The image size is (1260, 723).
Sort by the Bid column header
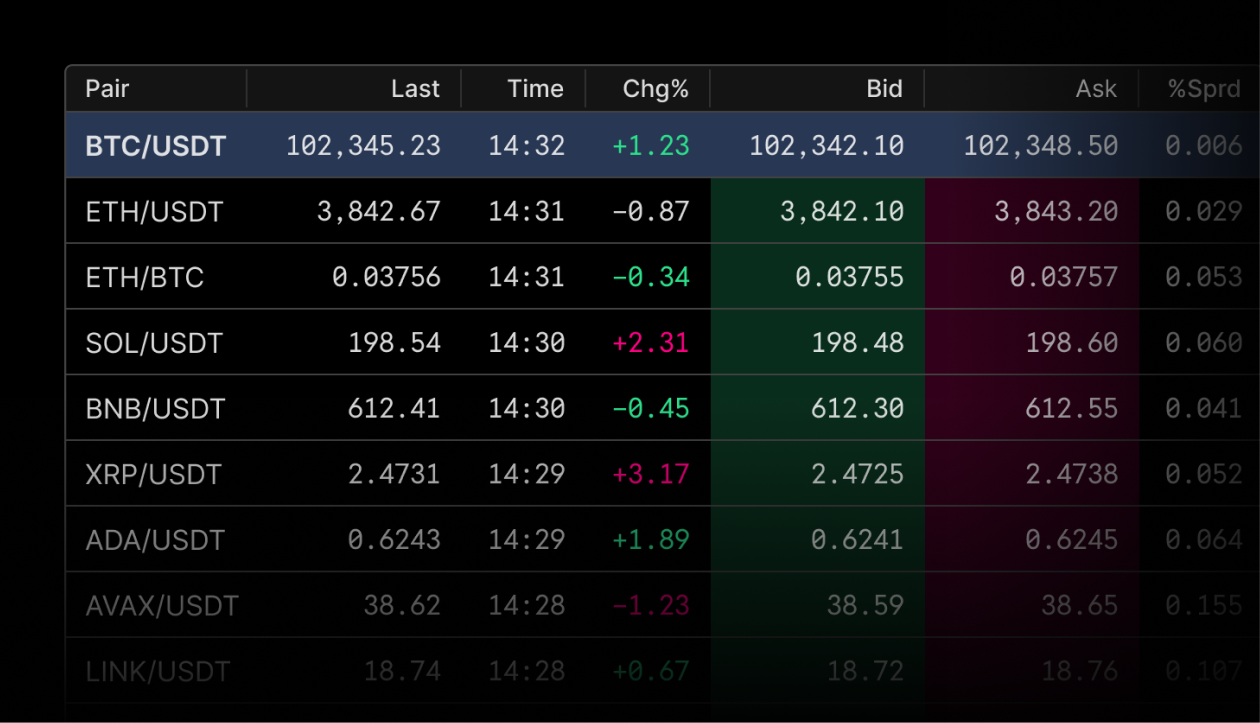tap(884, 89)
